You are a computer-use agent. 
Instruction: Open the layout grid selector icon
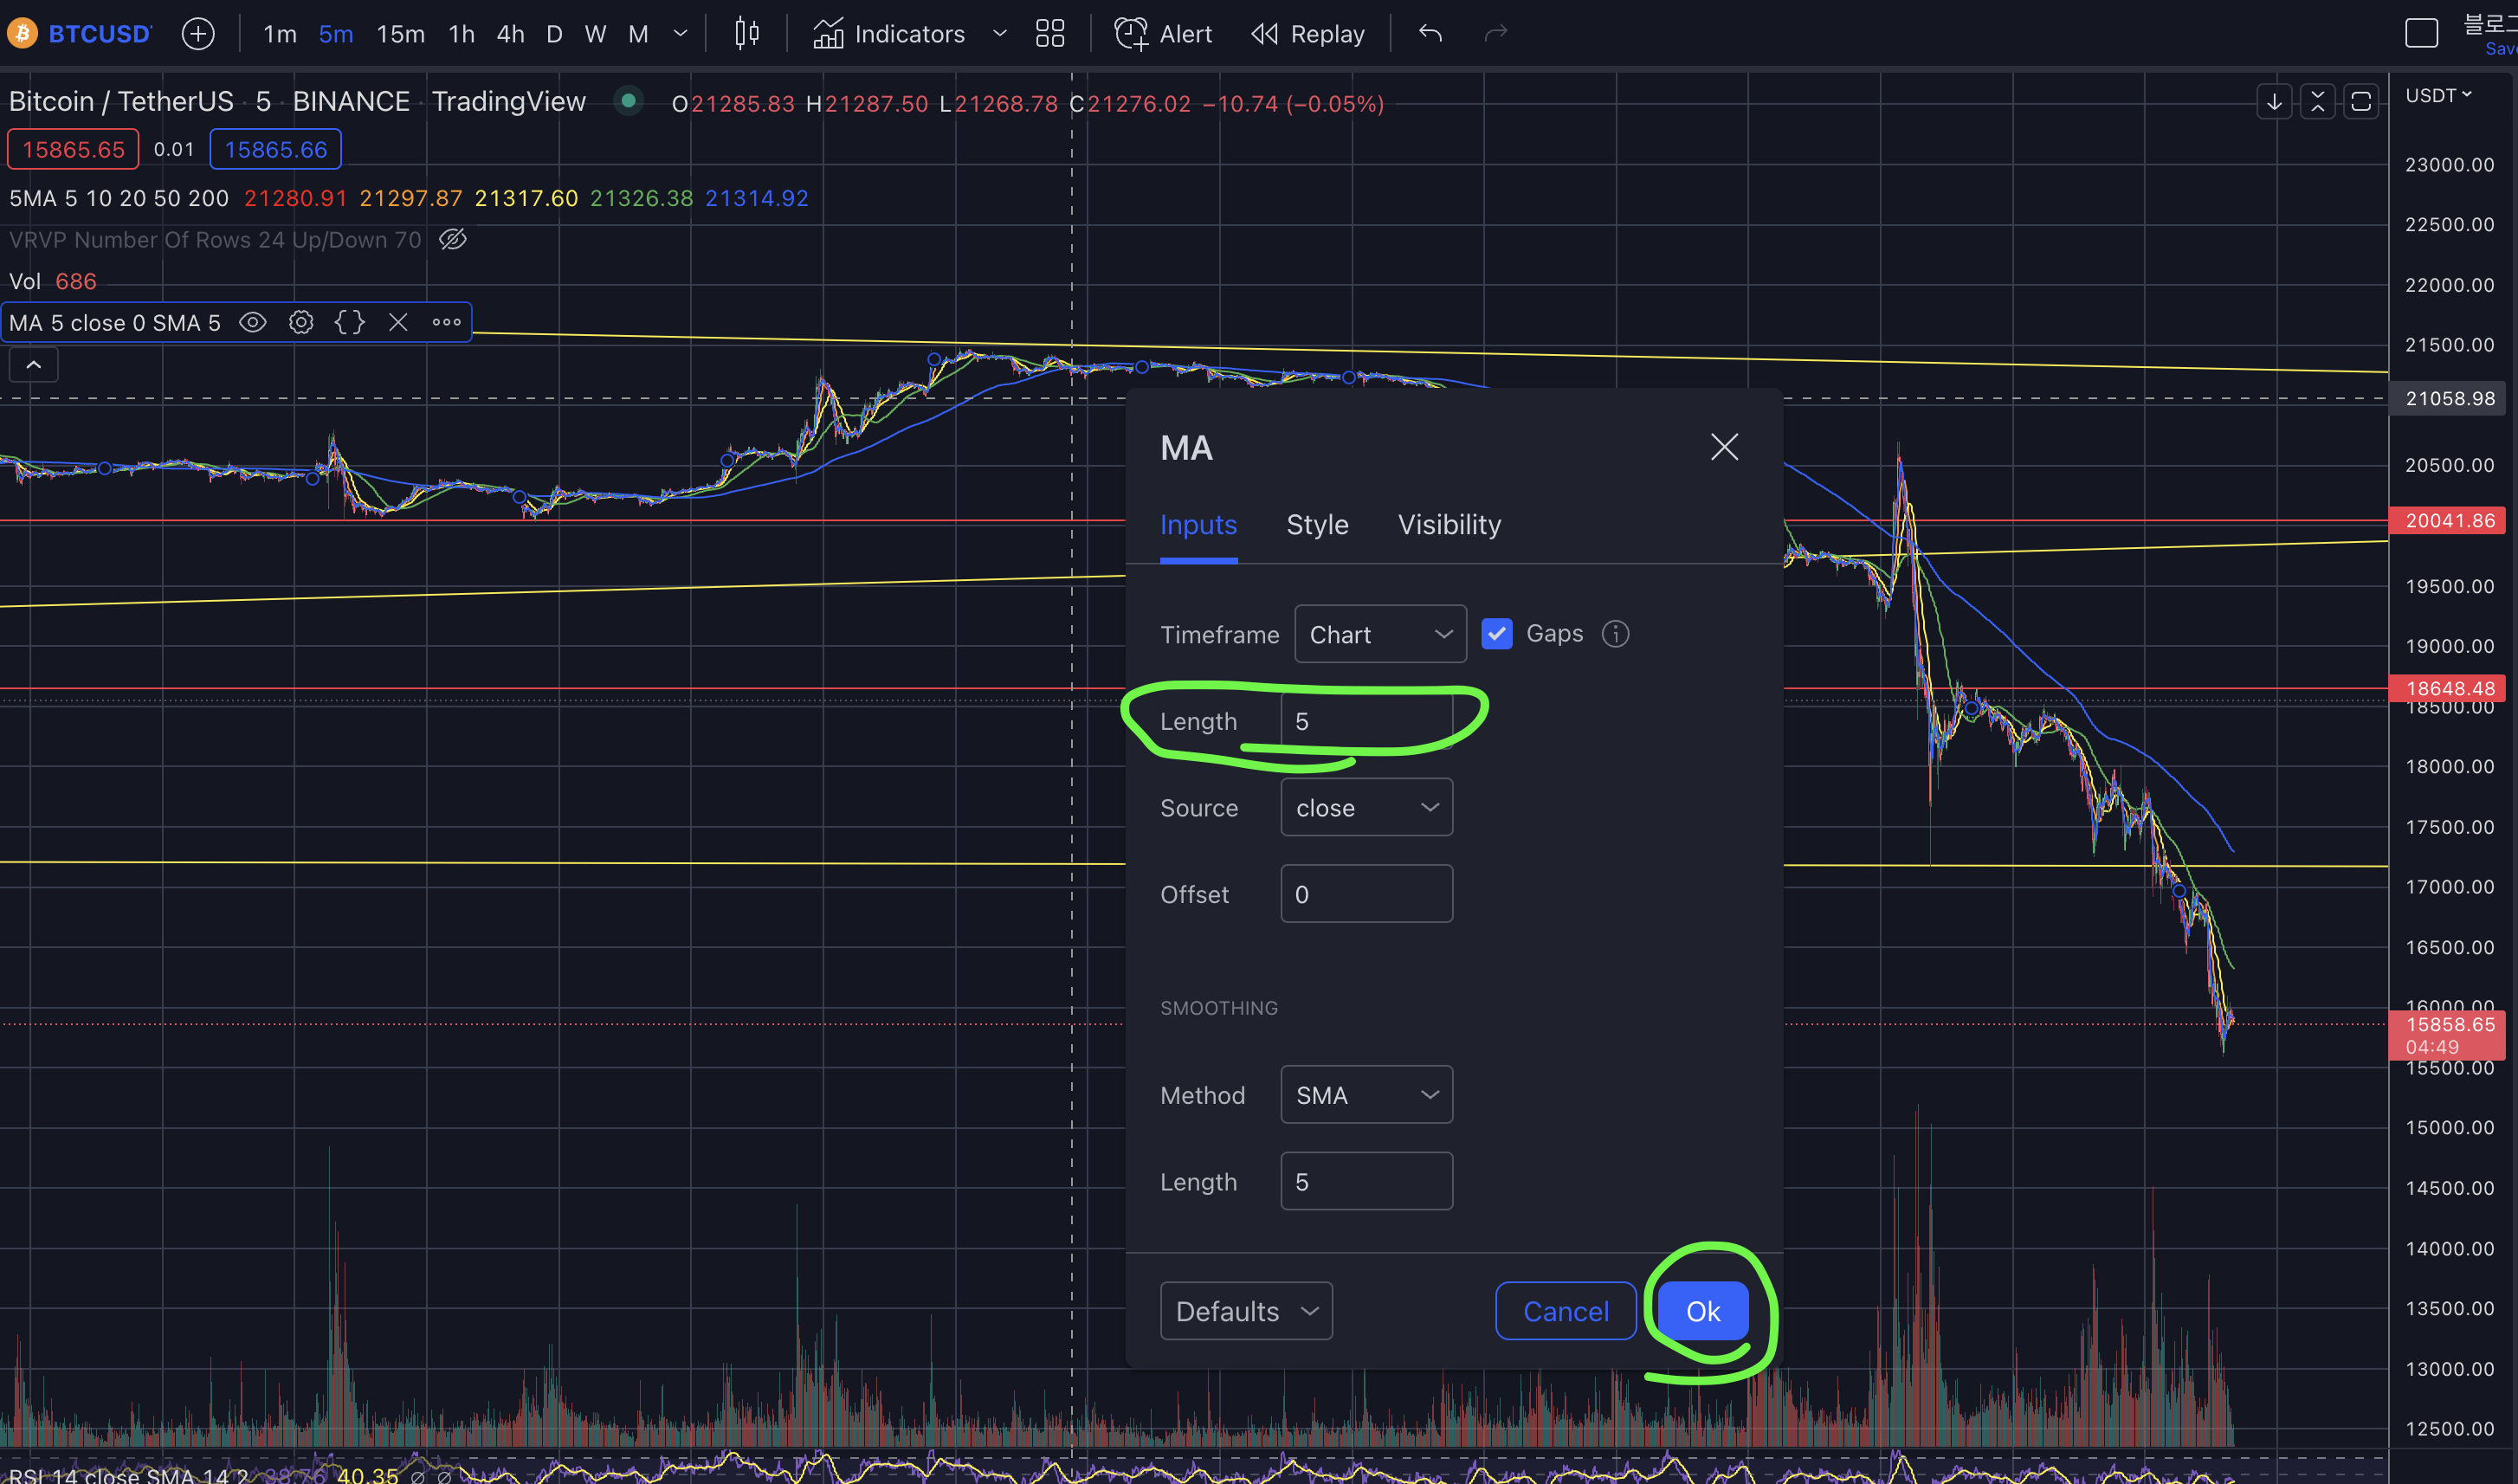tap(1049, 34)
